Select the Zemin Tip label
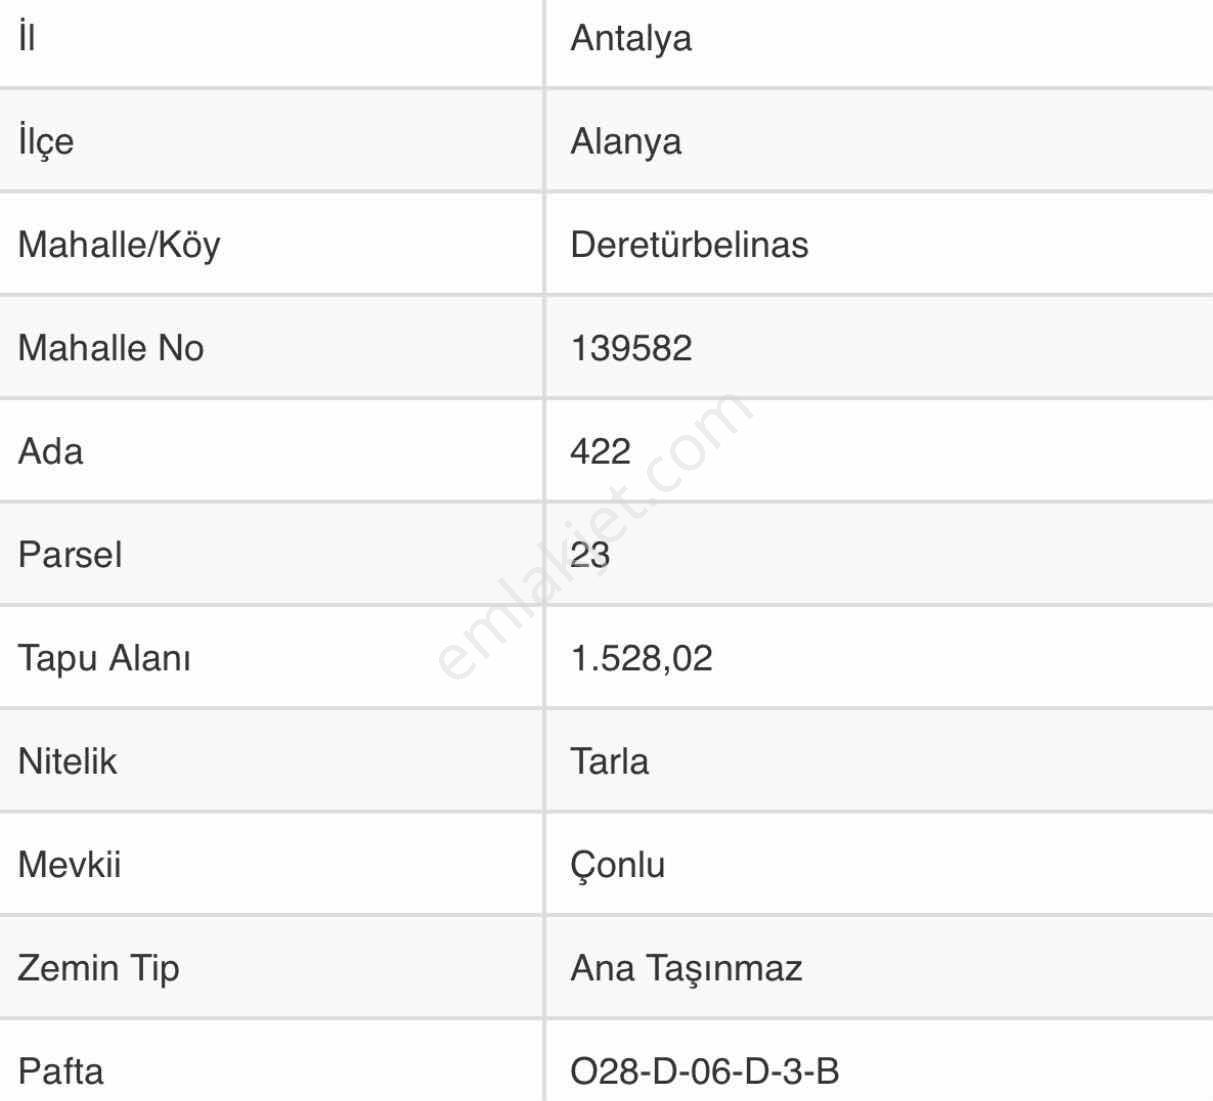The width and height of the screenshot is (1213, 1101). pos(98,968)
